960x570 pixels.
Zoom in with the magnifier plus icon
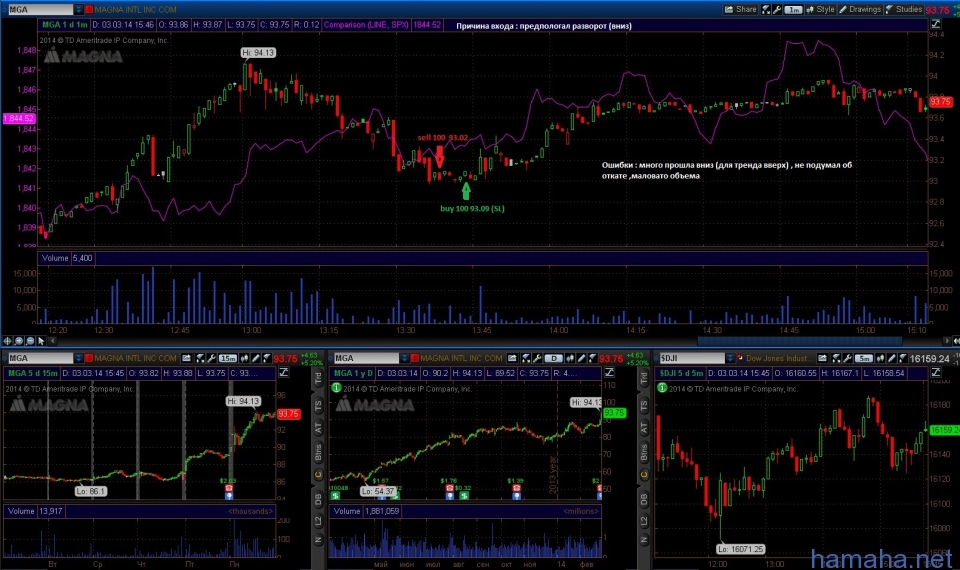coord(19,340)
